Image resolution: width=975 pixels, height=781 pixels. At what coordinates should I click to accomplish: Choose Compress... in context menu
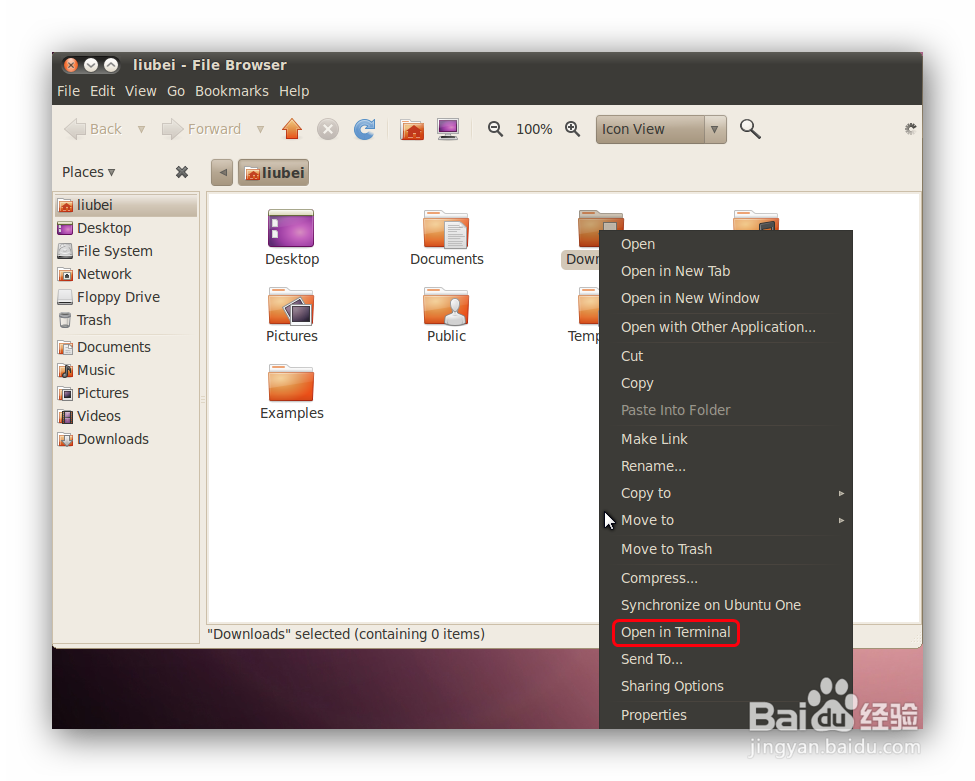726,578
